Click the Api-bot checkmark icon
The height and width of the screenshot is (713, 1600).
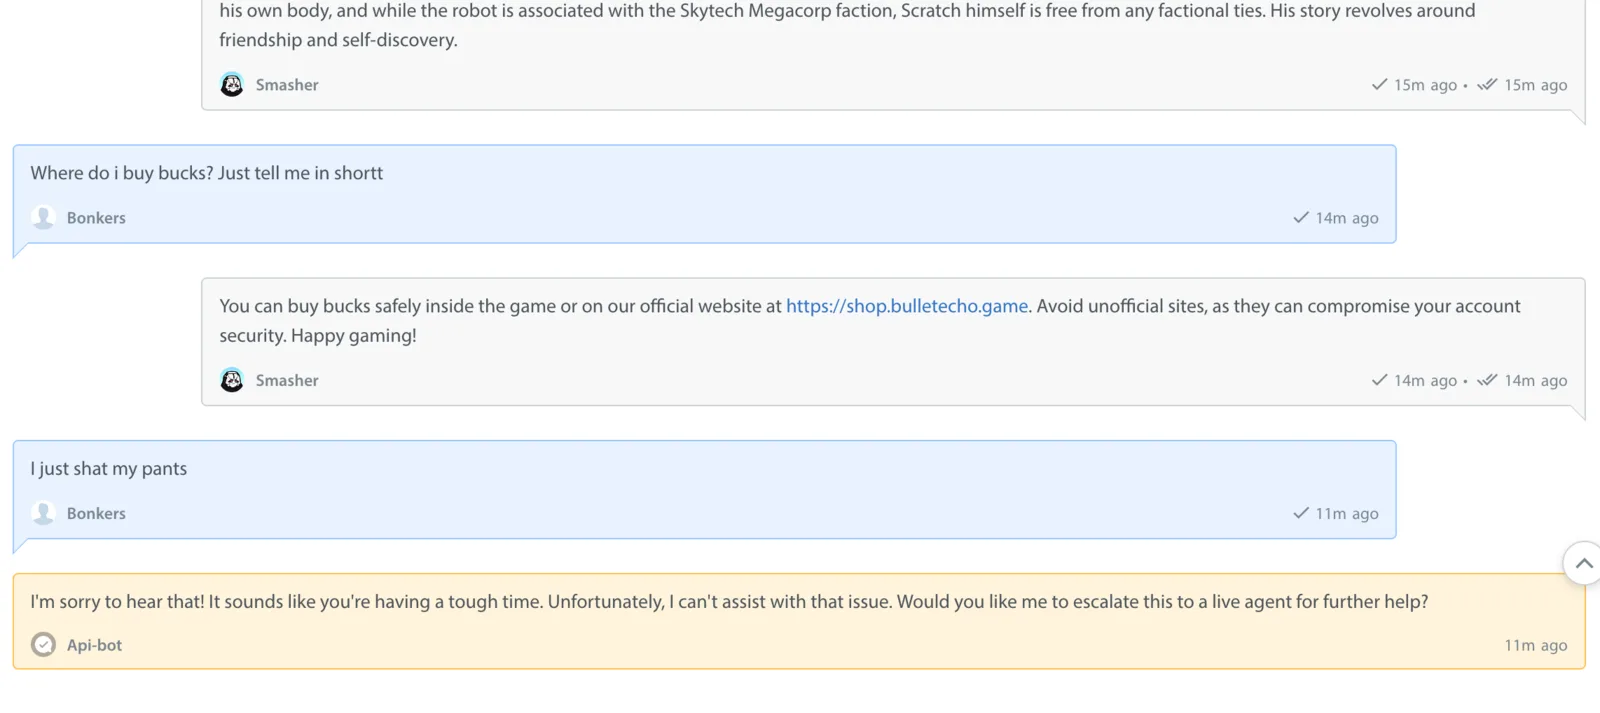click(43, 644)
